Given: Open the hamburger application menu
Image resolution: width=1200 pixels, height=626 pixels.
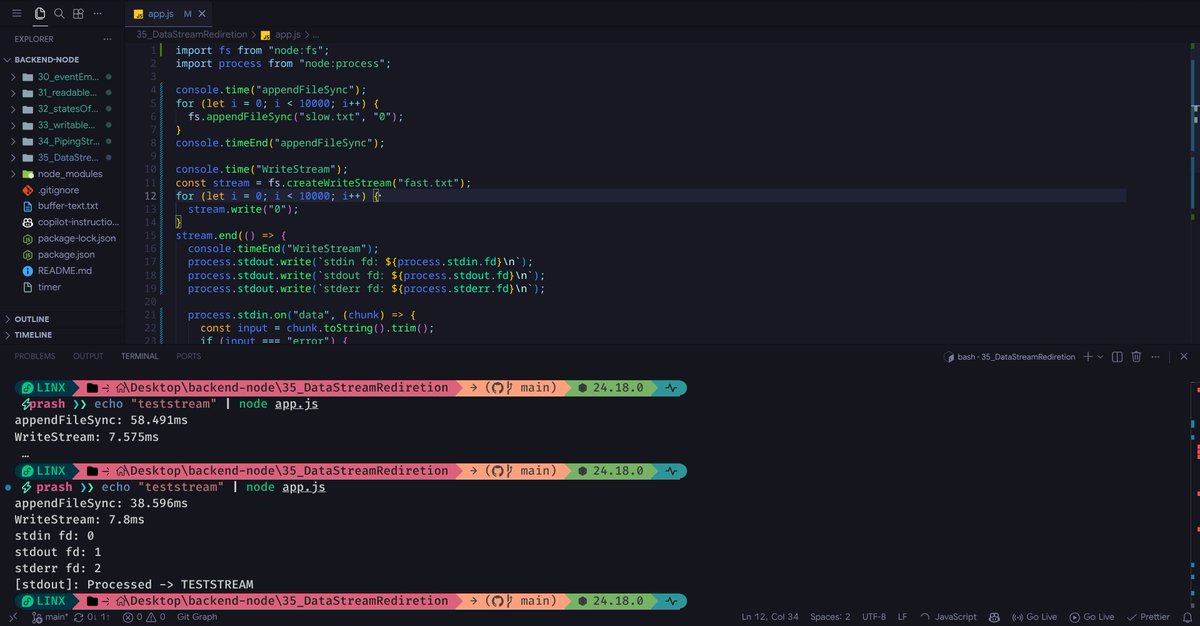Looking at the screenshot, I should click(18, 14).
